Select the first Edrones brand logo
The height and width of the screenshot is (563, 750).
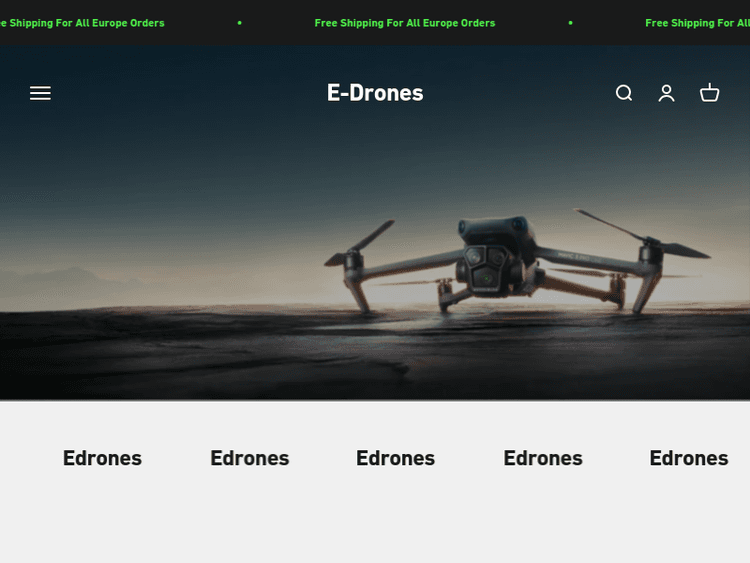102,458
